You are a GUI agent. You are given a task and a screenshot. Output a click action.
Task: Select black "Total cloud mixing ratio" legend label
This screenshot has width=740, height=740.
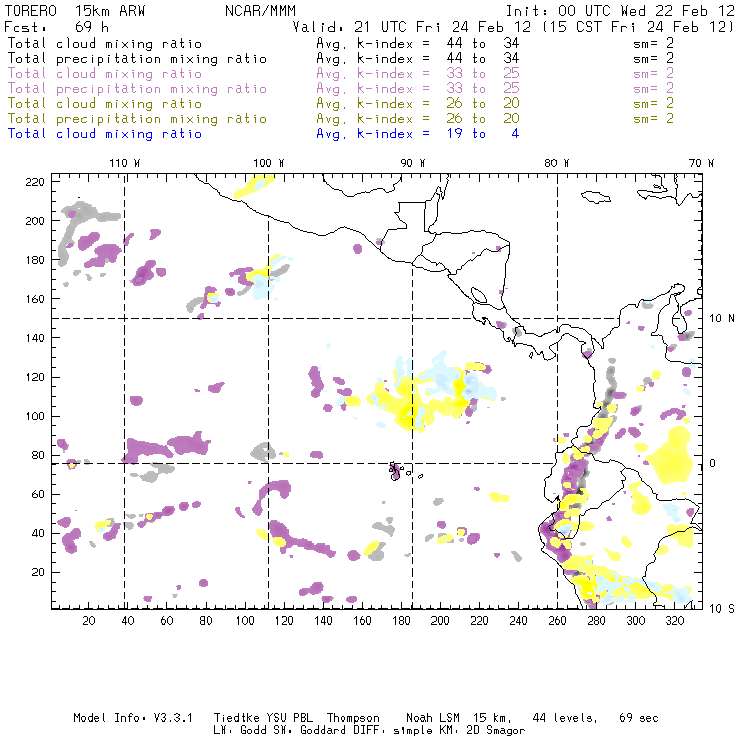(105, 43)
